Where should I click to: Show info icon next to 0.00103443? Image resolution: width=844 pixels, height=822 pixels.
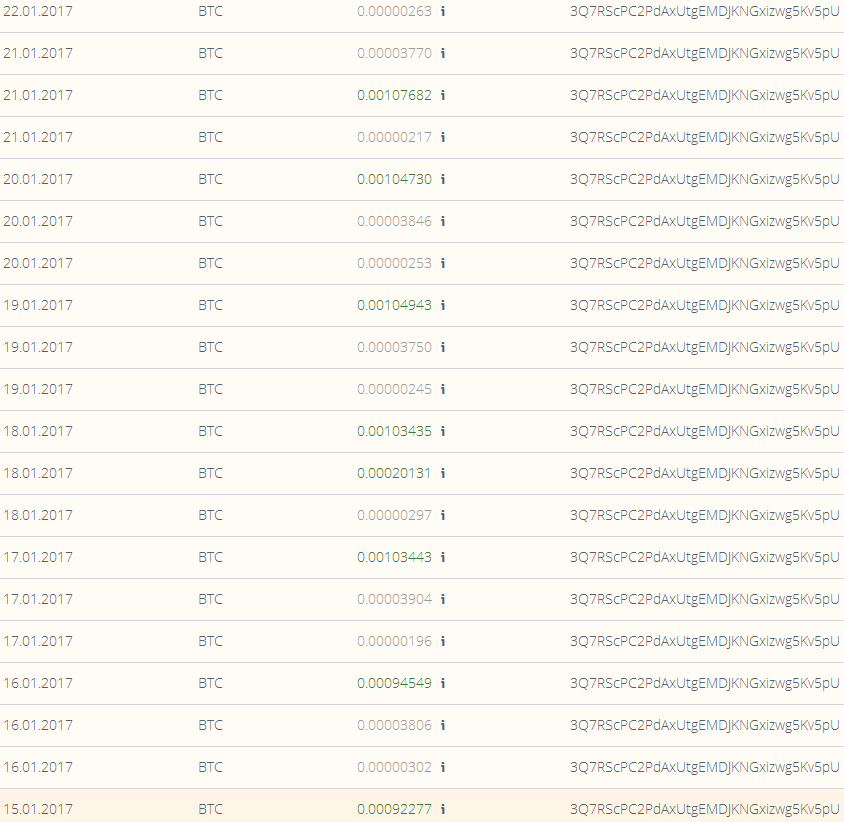pyautogui.click(x=443, y=557)
